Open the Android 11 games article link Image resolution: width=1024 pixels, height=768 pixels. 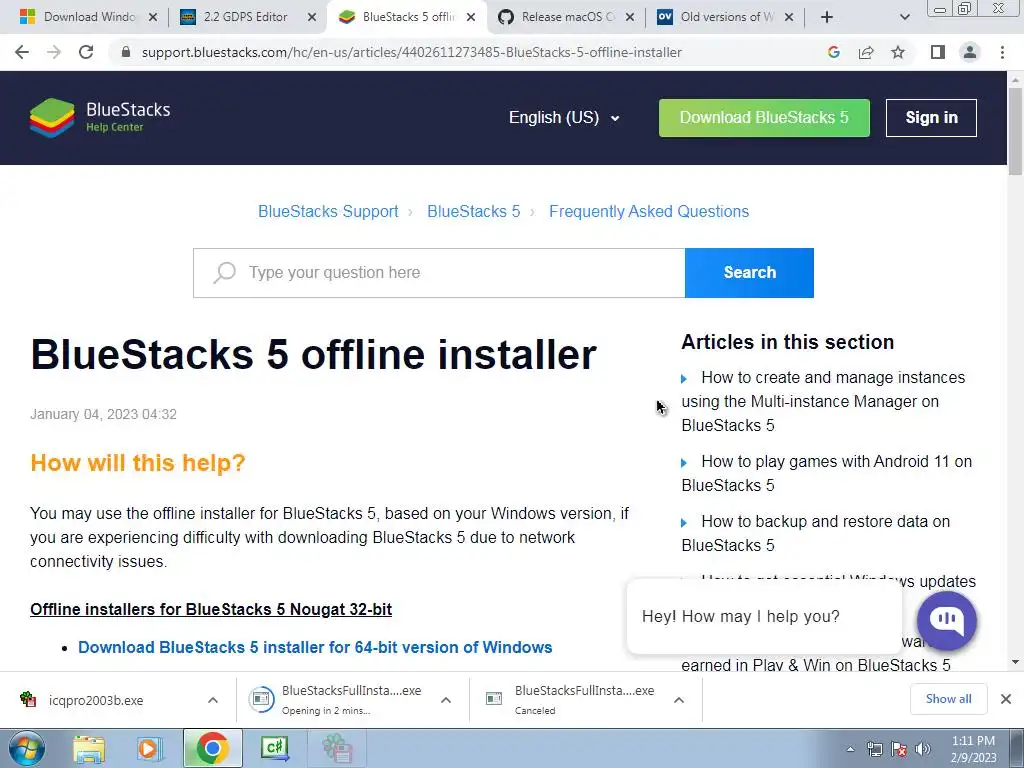point(826,473)
